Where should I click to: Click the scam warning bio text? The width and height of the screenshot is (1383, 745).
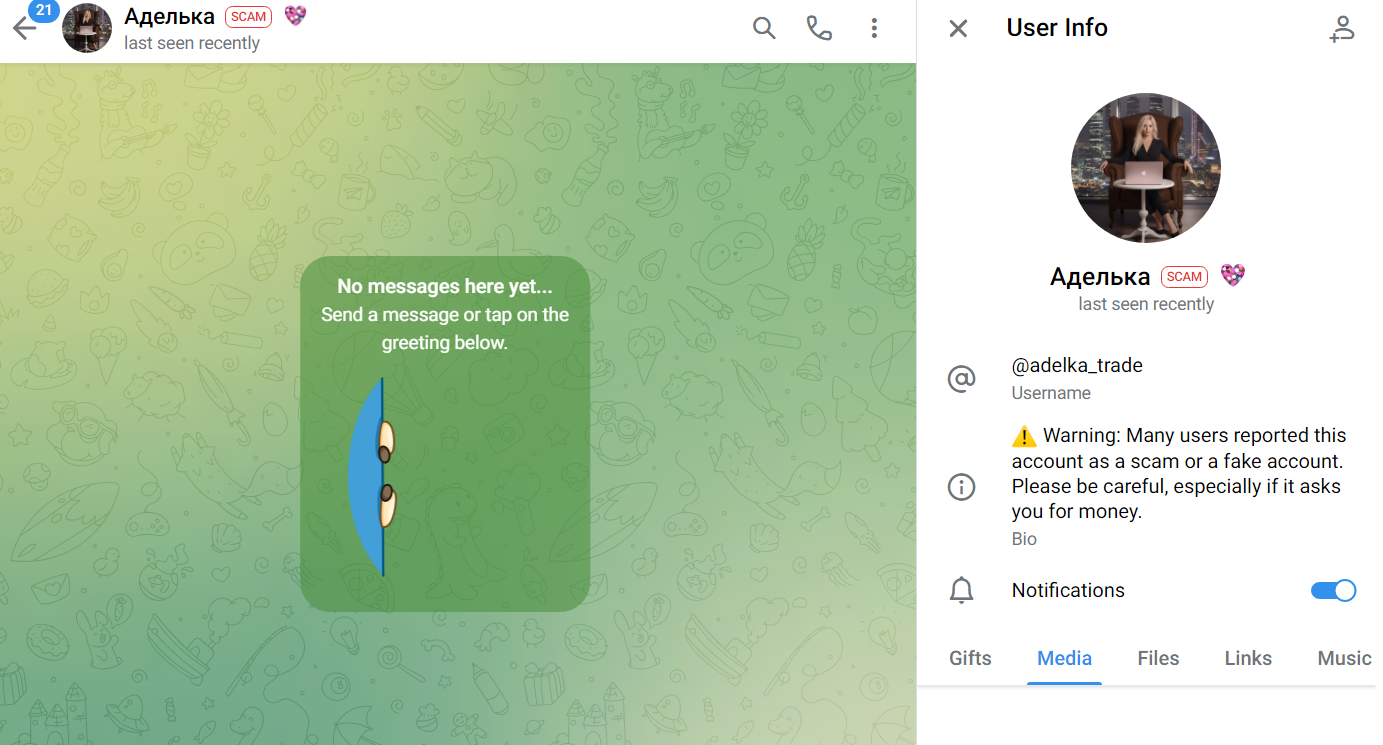point(1178,474)
